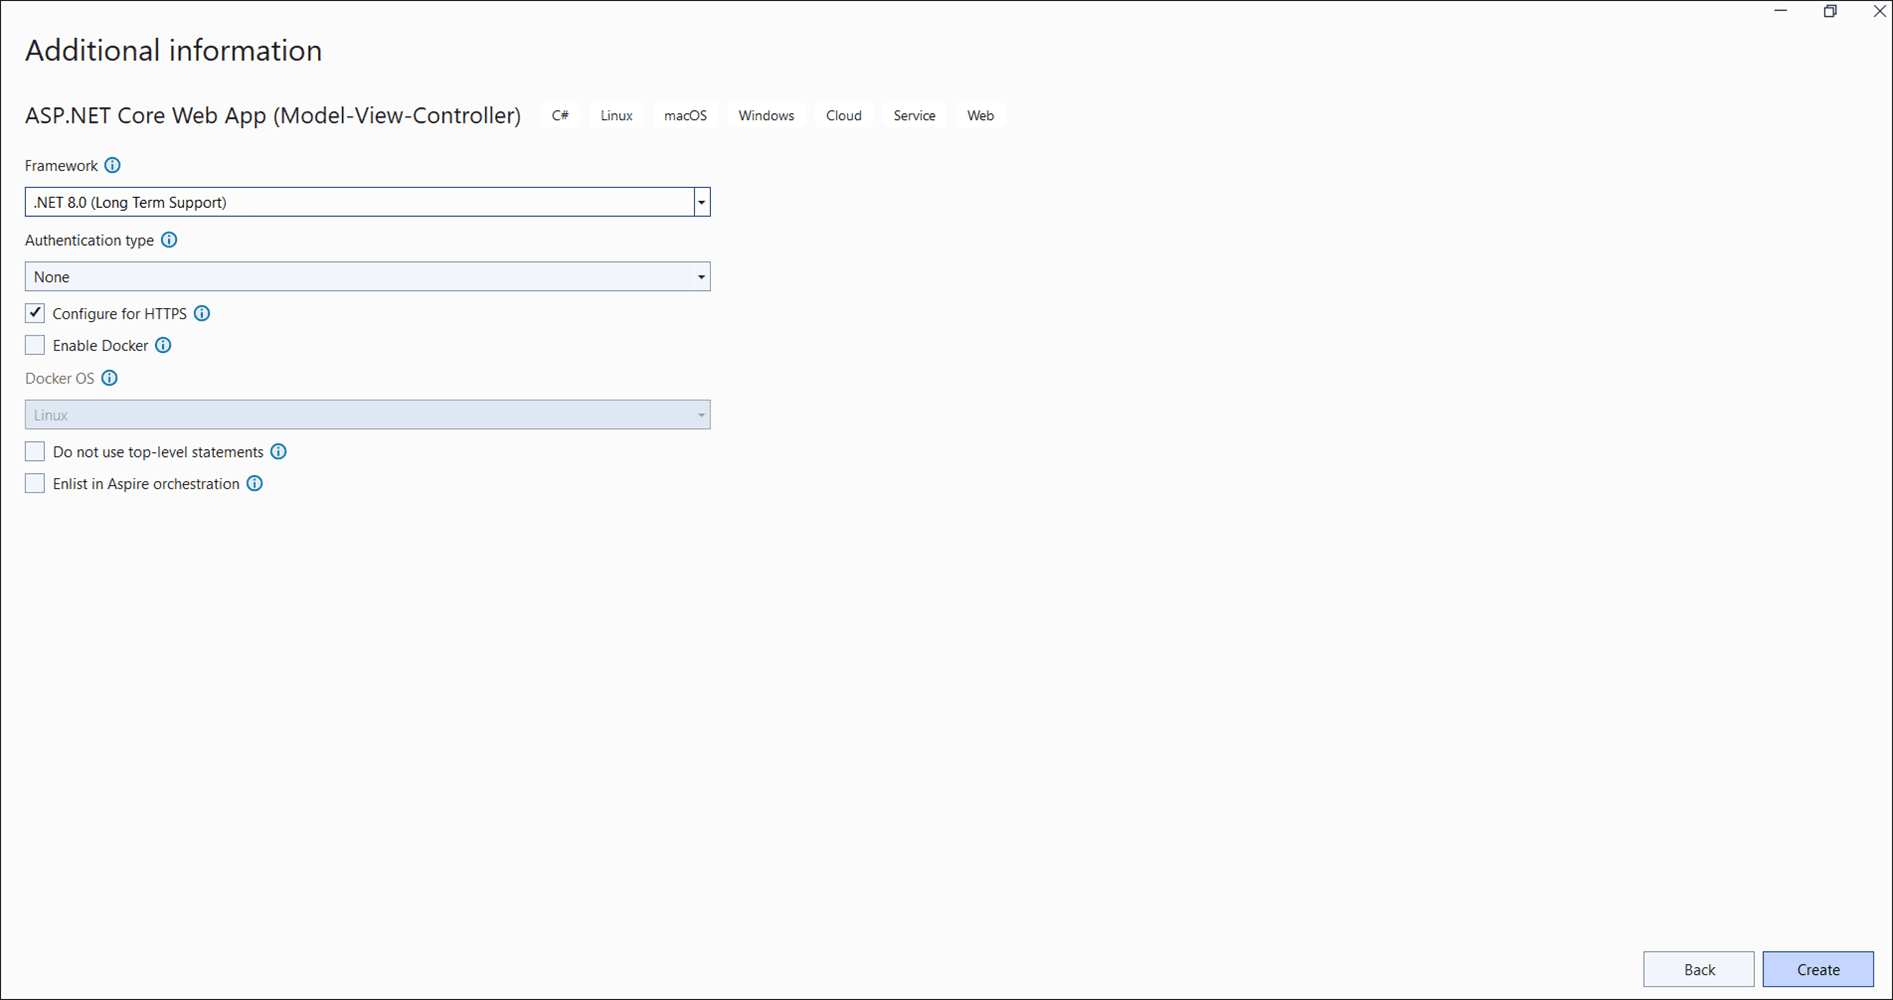The width and height of the screenshot is (1893, 1000).
Task: Click the disabled Docker OS Linux dropdown
Action: pos(367,415)
